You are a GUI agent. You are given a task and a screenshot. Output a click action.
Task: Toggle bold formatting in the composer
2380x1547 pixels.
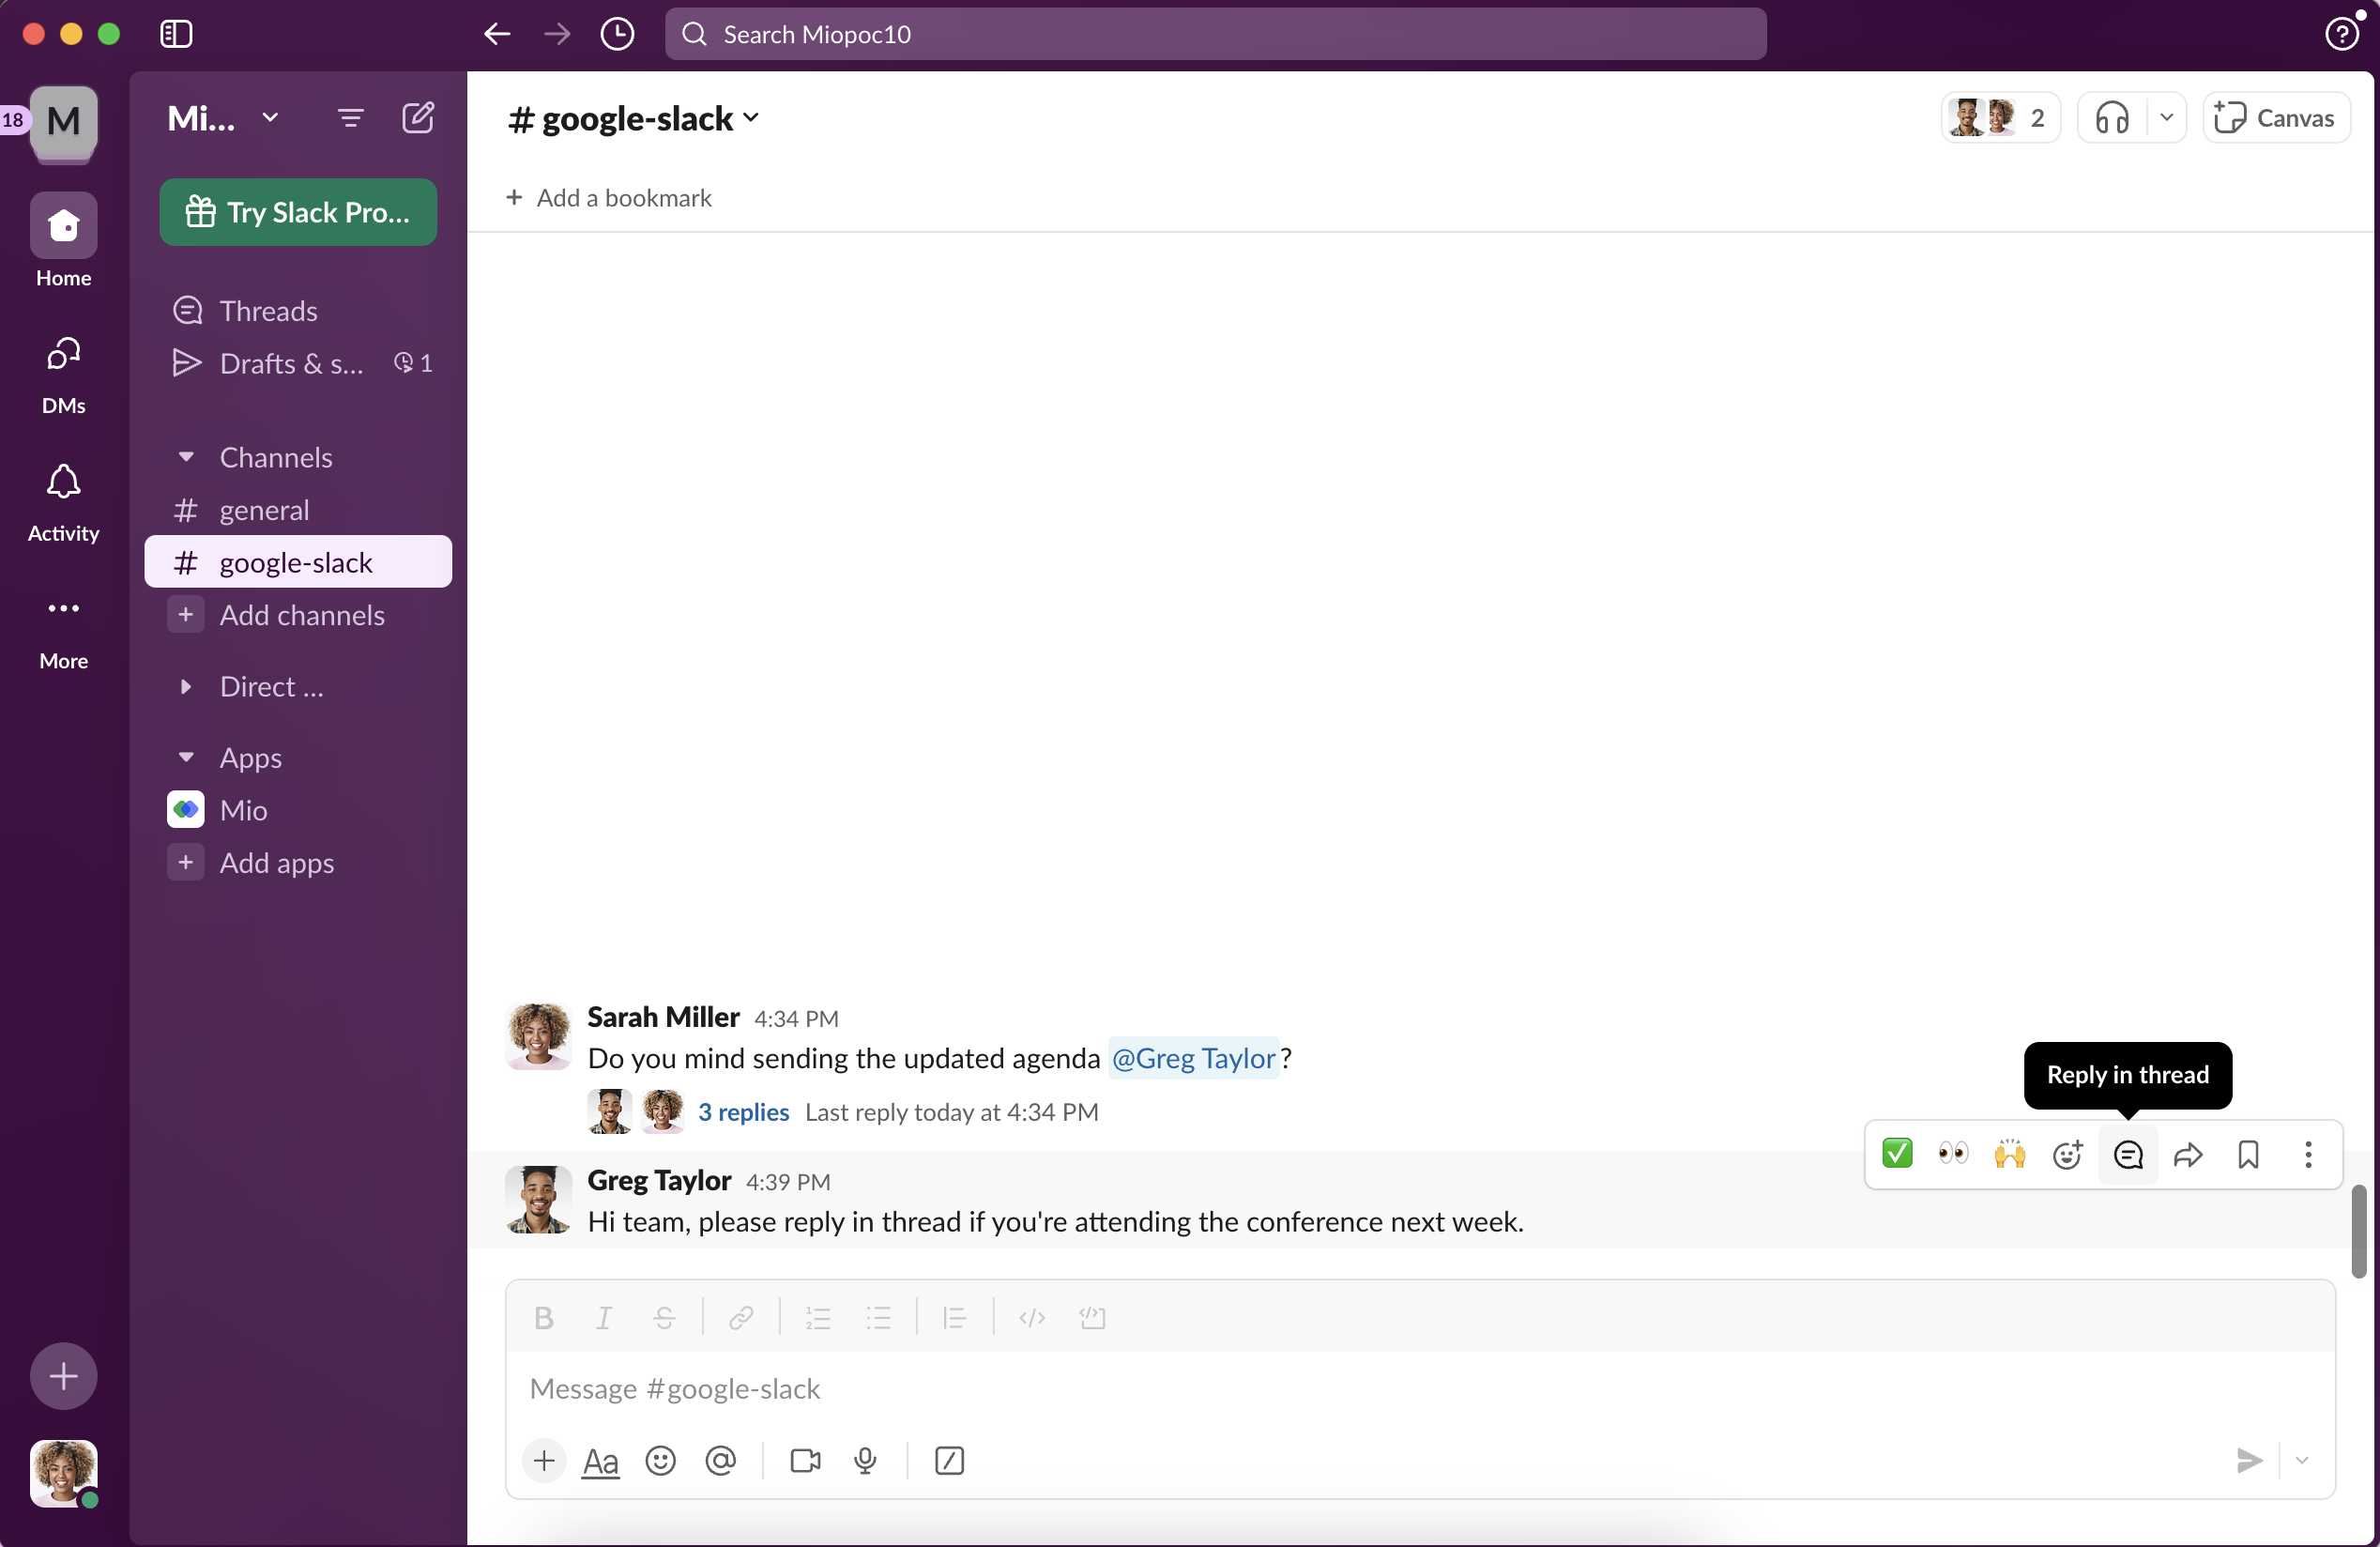coord(543,1318)
